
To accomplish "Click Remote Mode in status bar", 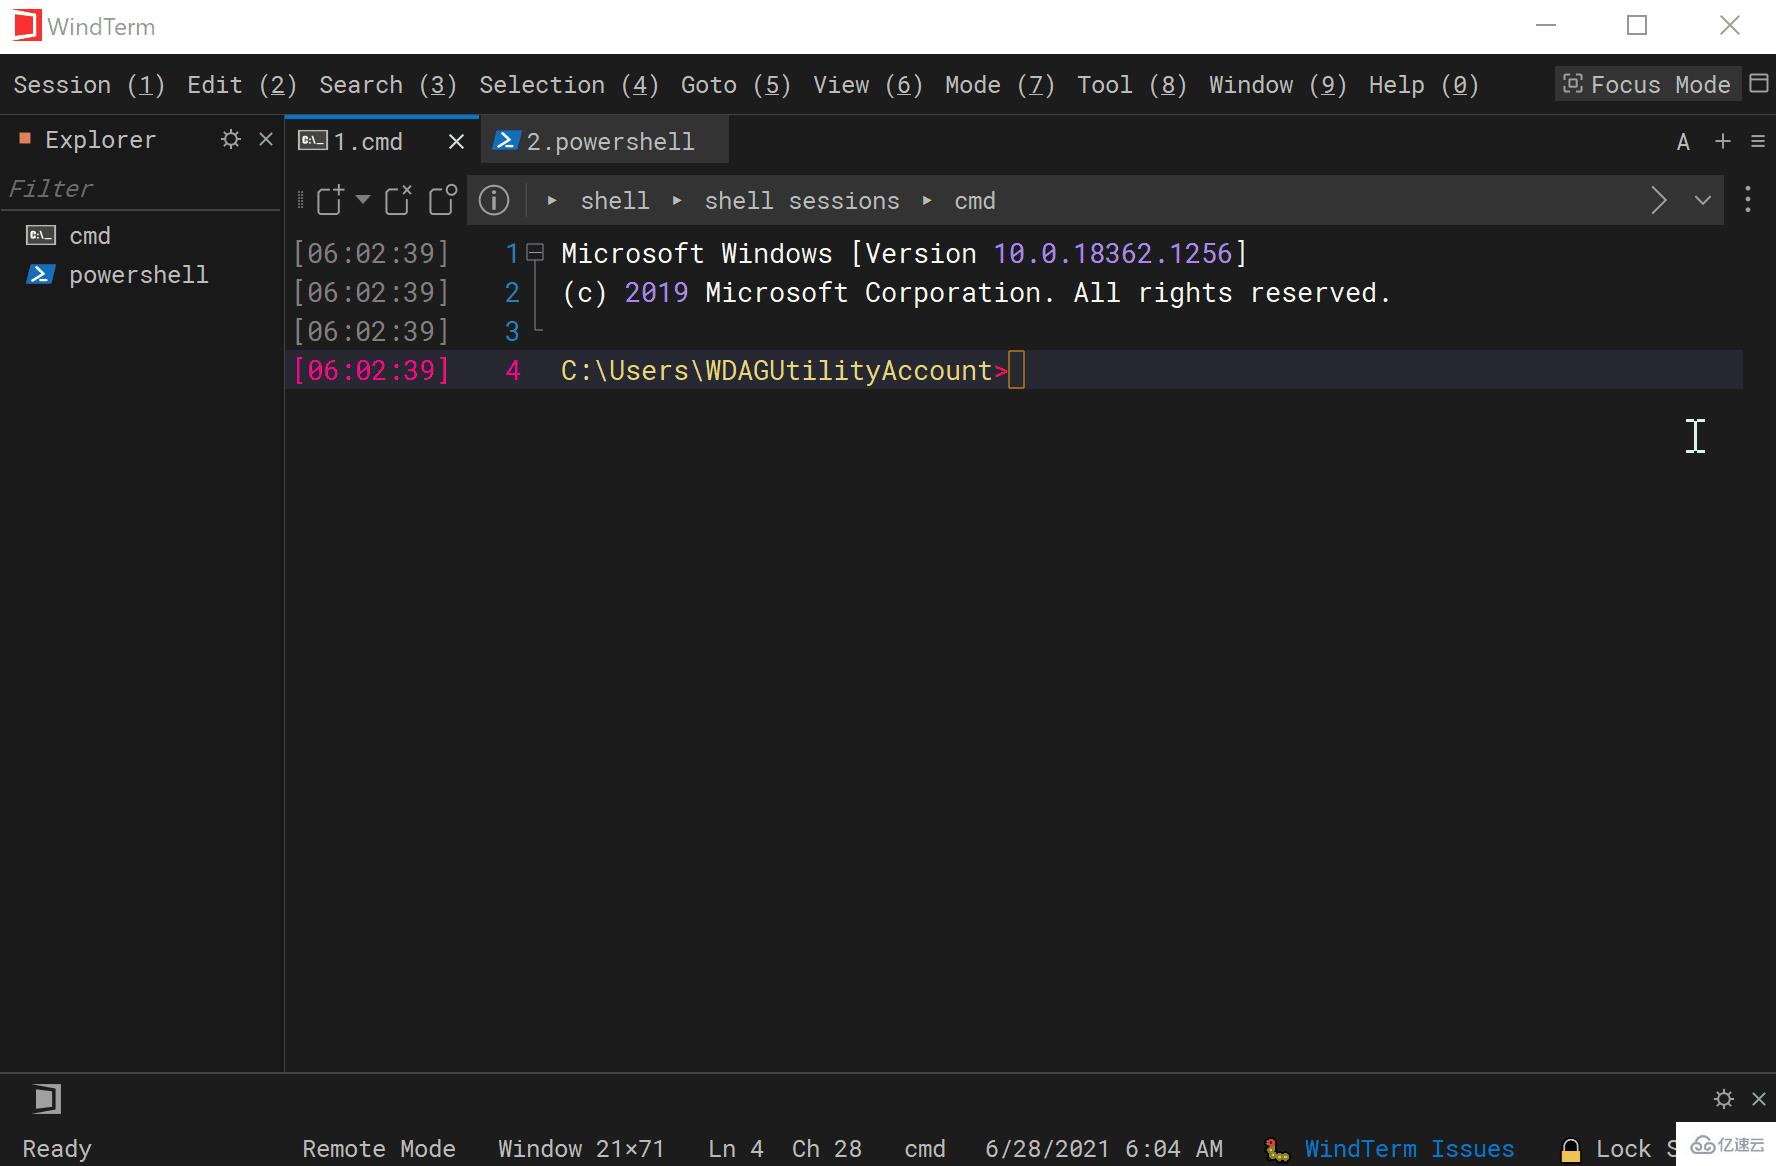I will click(x=379, y=1149).
